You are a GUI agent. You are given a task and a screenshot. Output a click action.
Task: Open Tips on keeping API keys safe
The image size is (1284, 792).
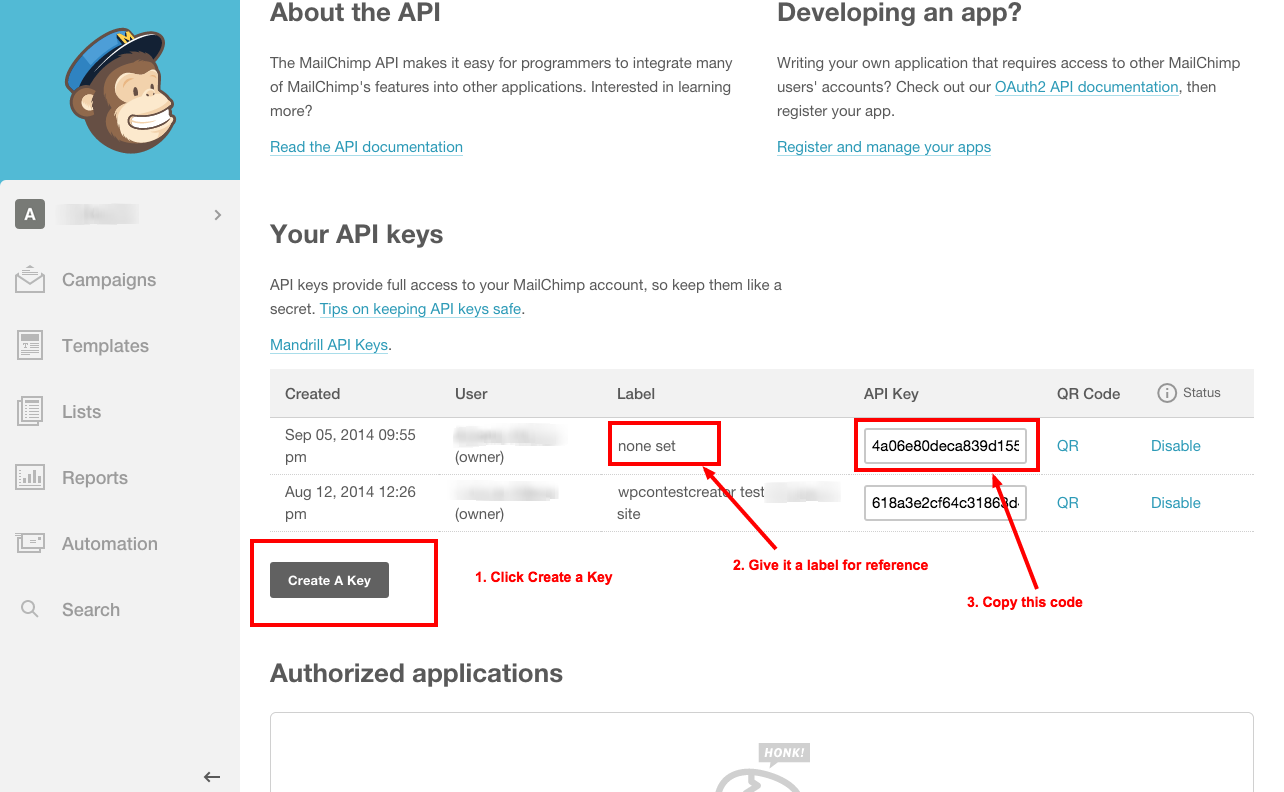pyautogui.click(x=420, y=309)
